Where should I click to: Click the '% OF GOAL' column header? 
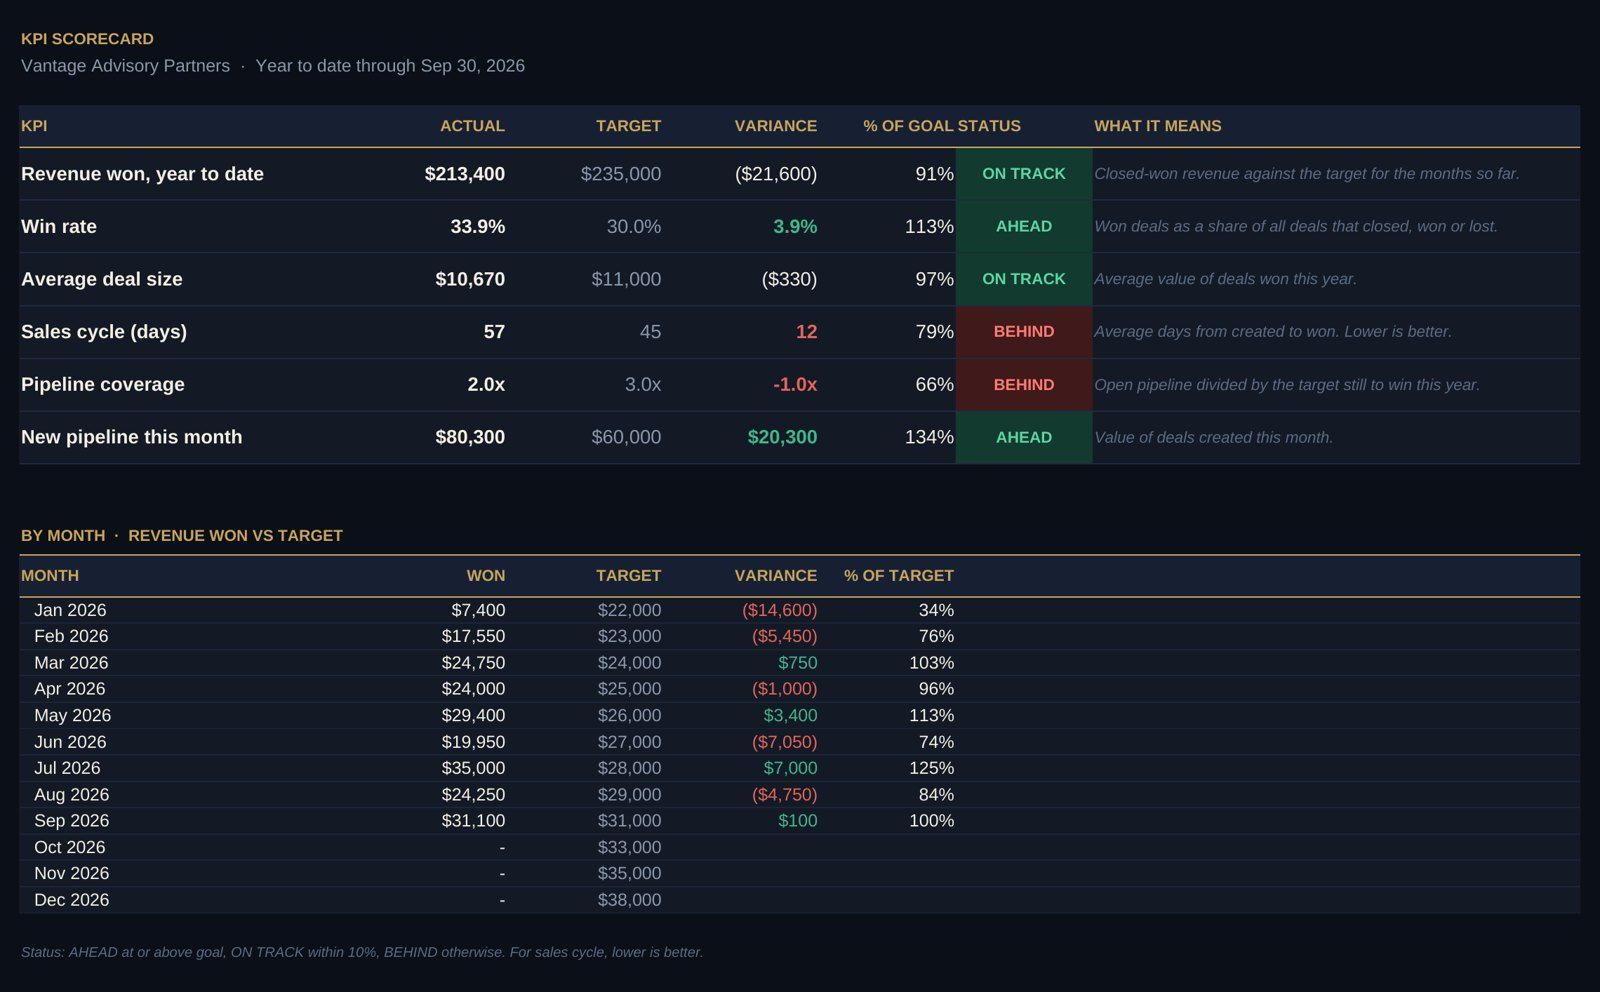908,126
